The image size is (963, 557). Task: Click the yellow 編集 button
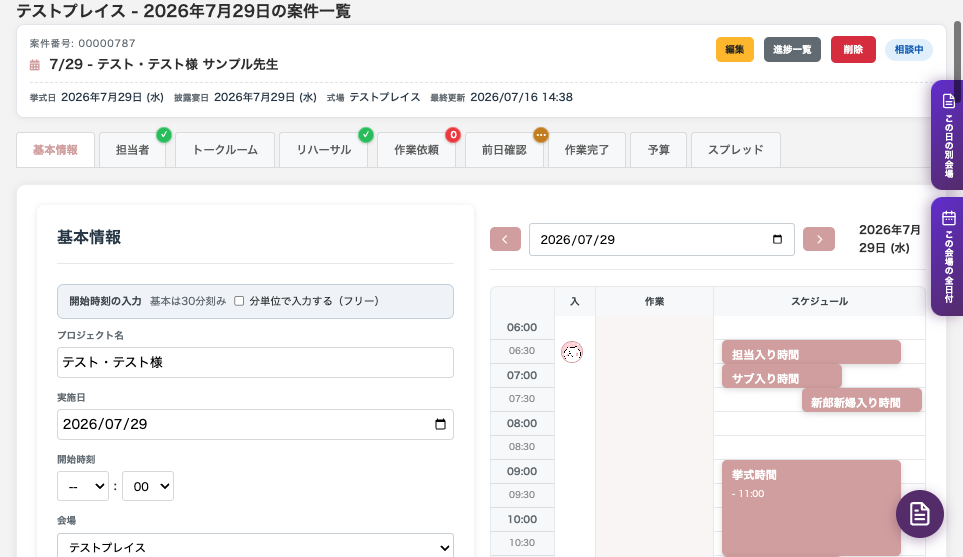735,50
